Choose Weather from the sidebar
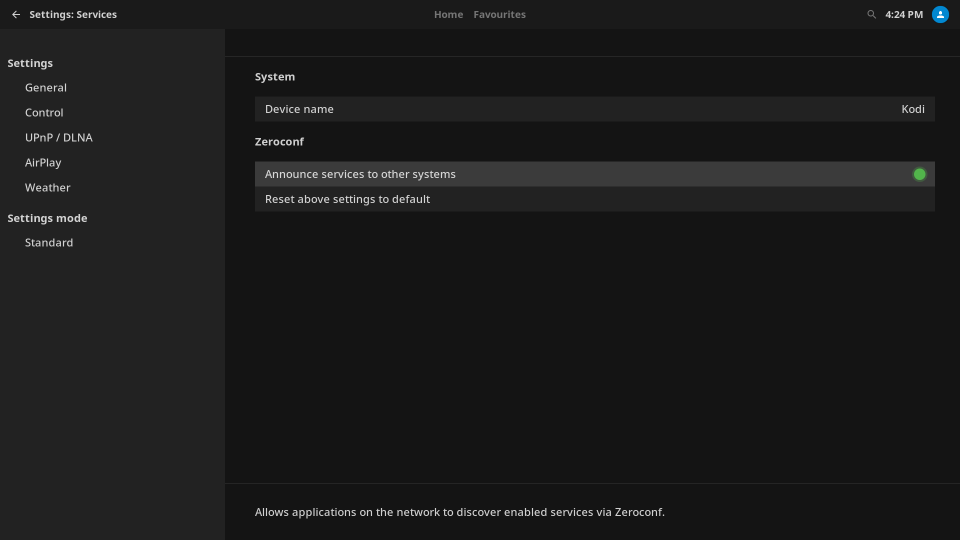The width and height of the screenshot is (960, 540). (48, 188)
